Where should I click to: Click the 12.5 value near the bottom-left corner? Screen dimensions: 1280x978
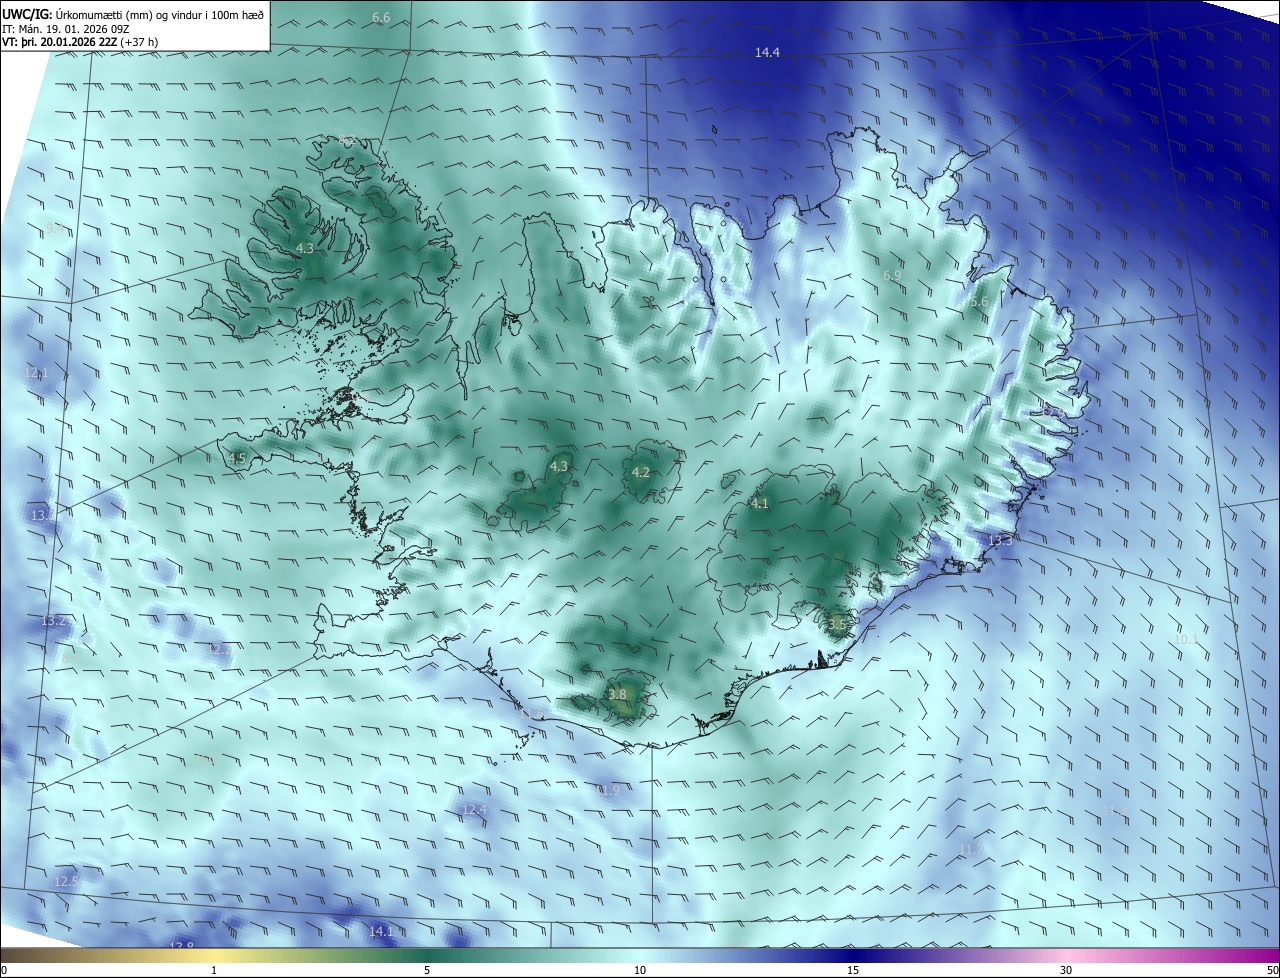pos(66,881)
